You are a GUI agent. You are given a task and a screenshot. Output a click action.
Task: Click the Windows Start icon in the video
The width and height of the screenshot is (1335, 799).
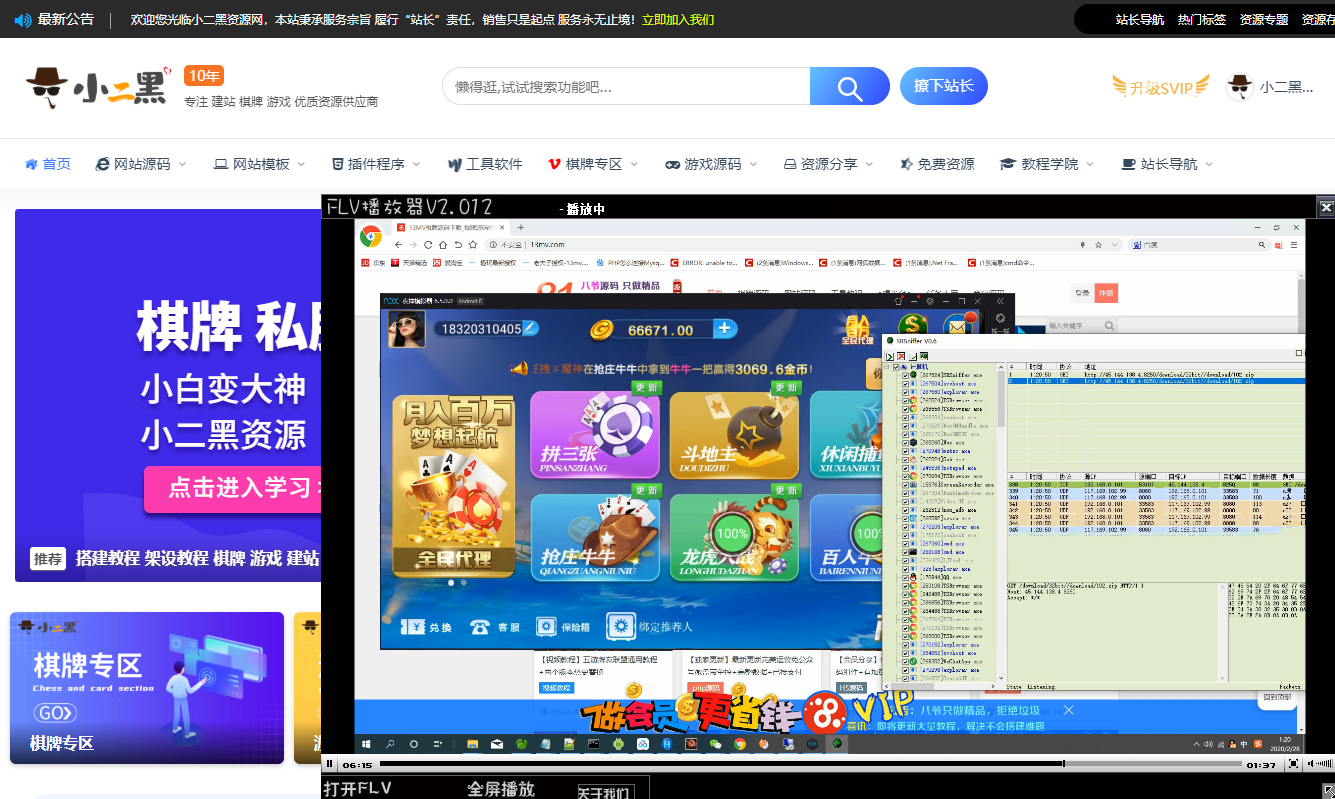[x=367, y=744]
